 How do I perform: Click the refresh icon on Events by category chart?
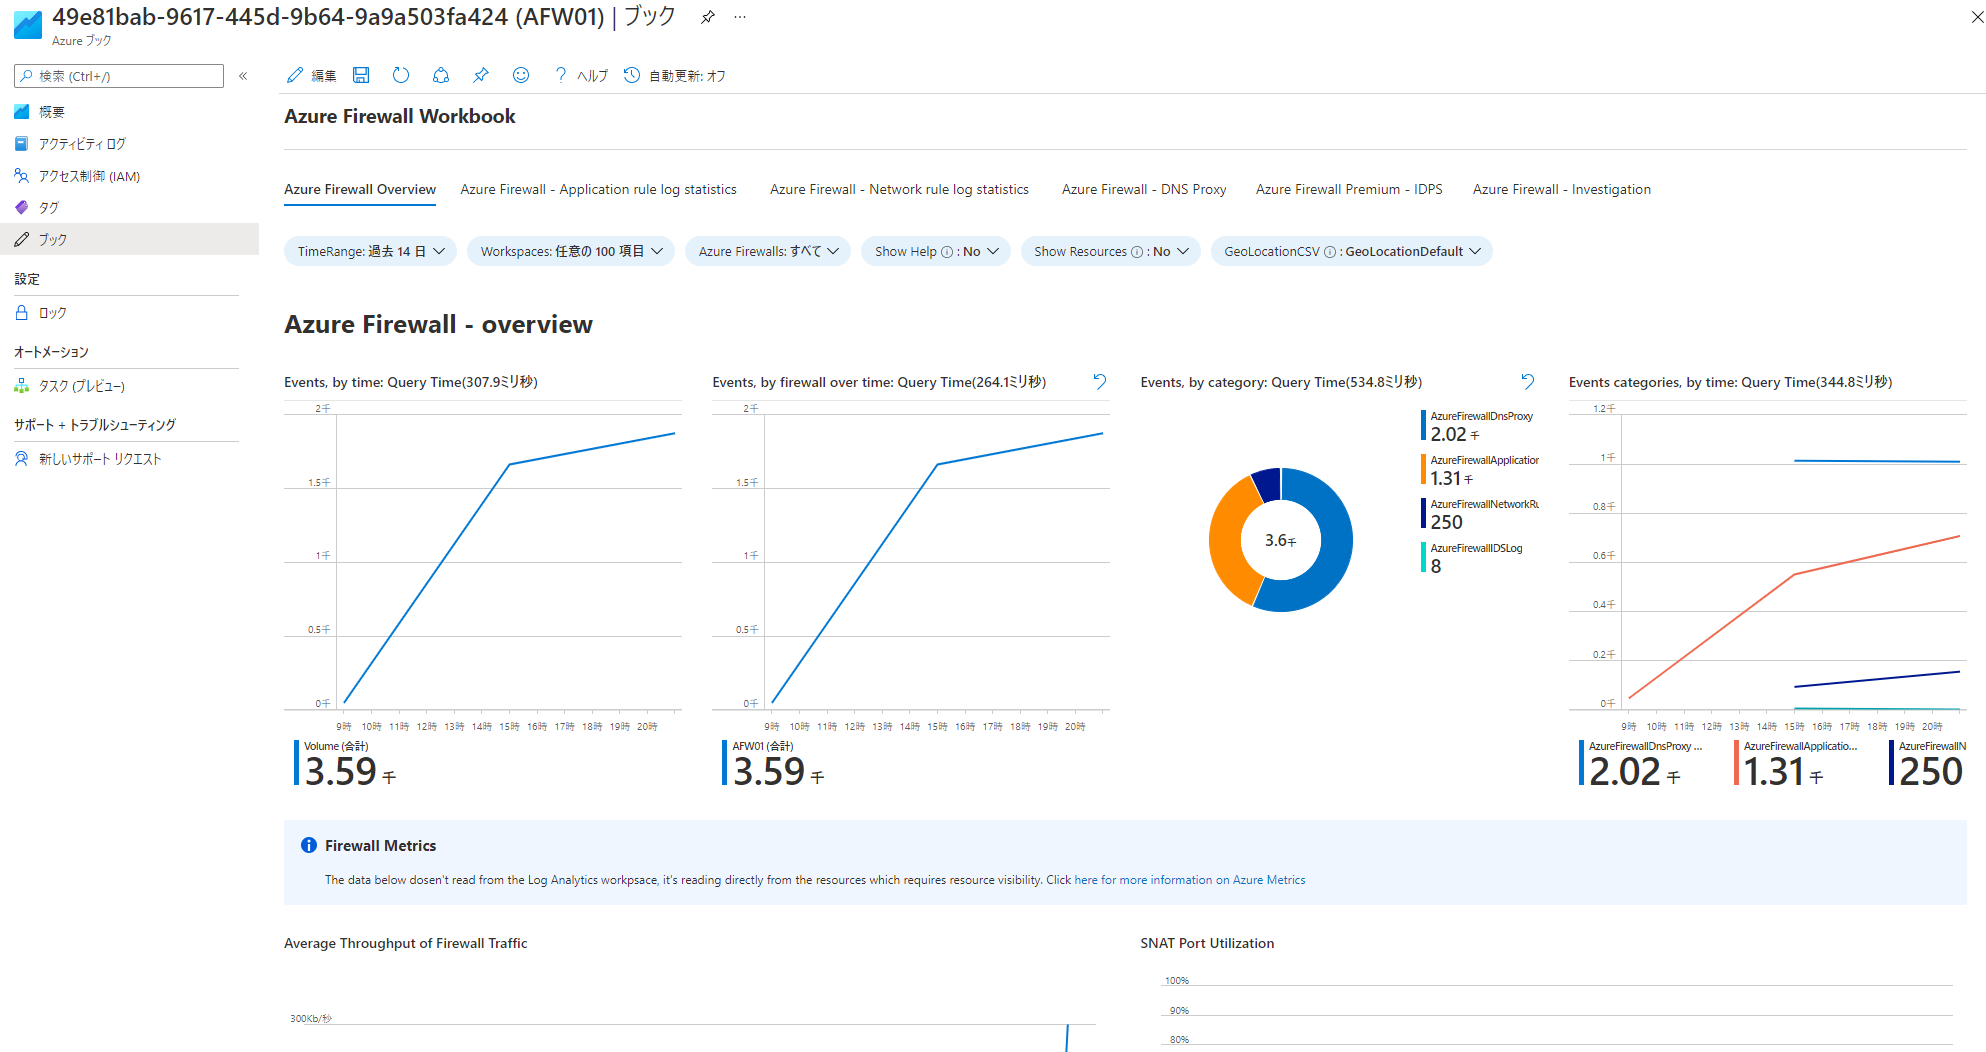point(1527,381)
